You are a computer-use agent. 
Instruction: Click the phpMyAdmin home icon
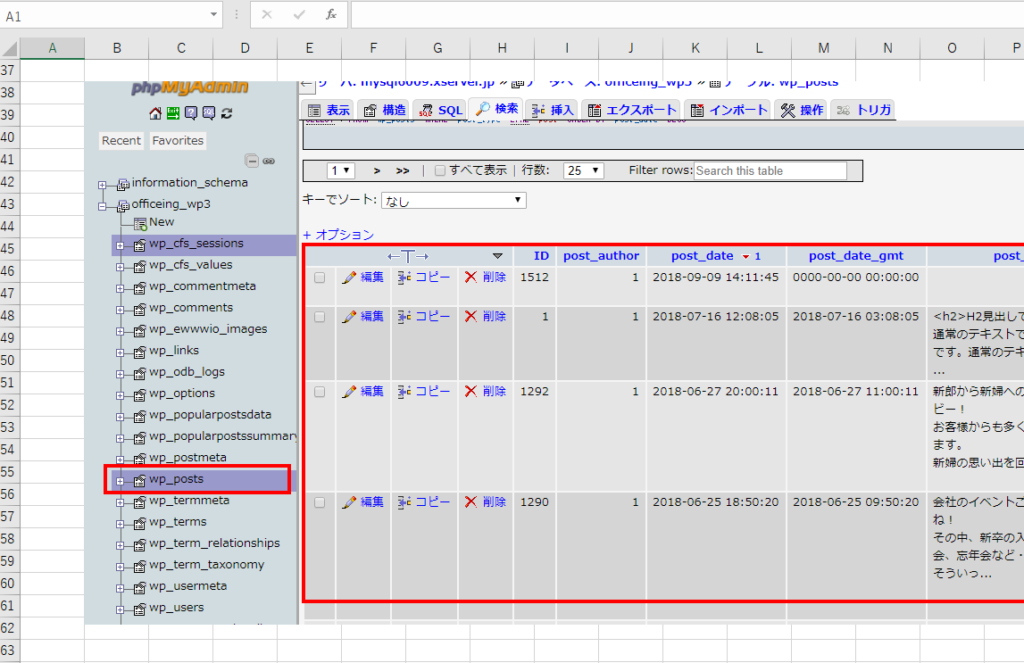point(155,113)
